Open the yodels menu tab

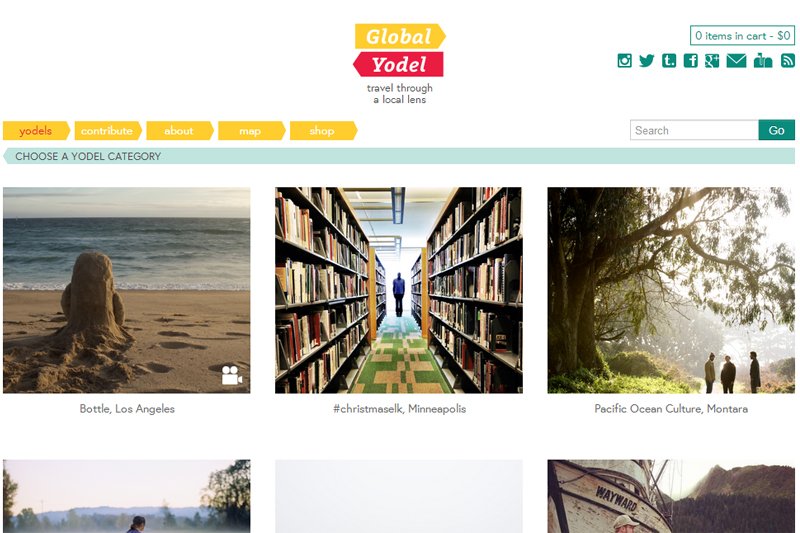pyautogui.click(x=36, y=131)
